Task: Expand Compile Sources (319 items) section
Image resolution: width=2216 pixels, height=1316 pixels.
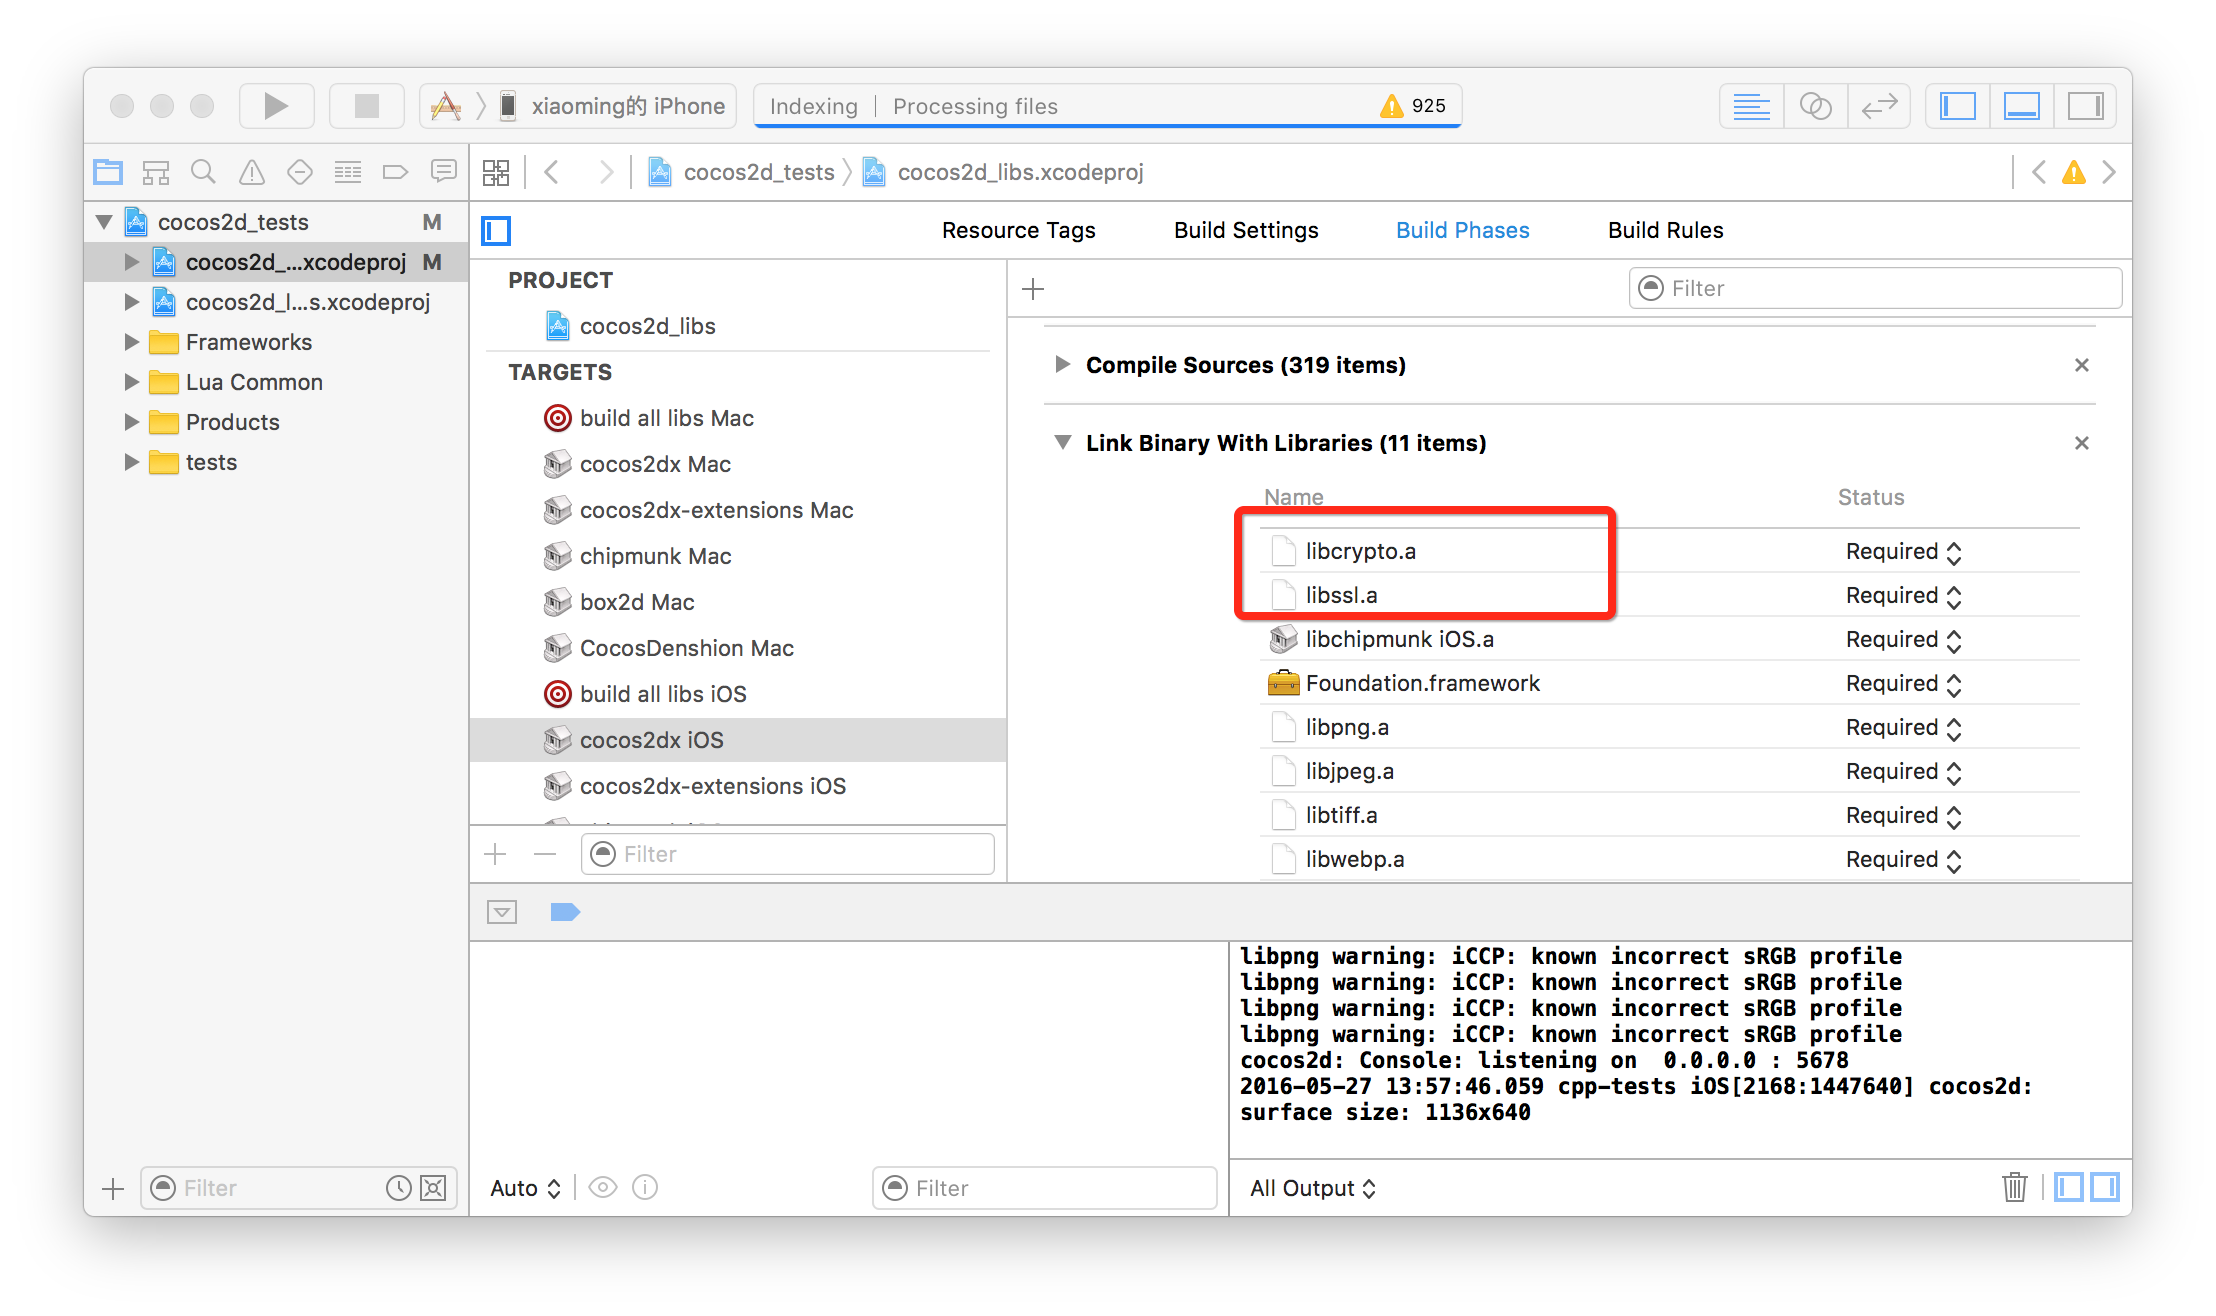Action: (1063, 365)
